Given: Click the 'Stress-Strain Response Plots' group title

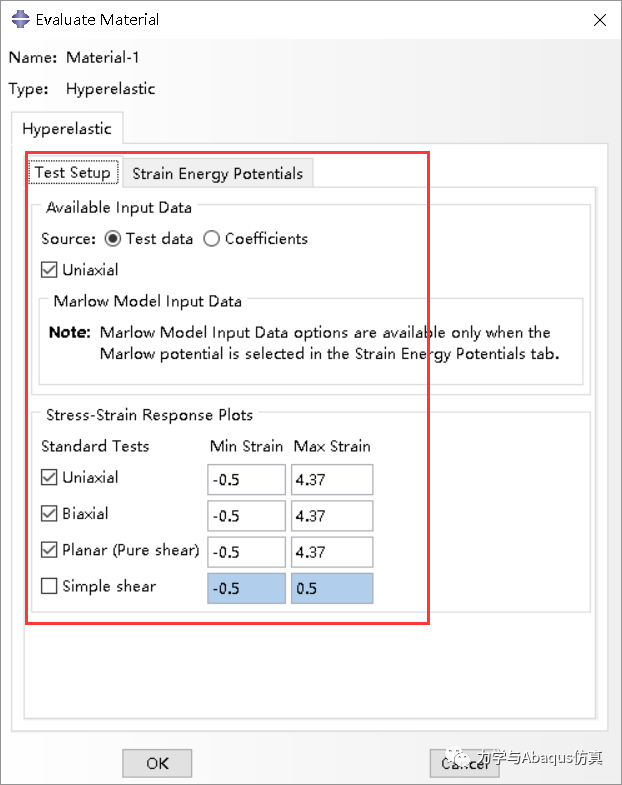Looking at the screenshot, I should click(149, 415).
